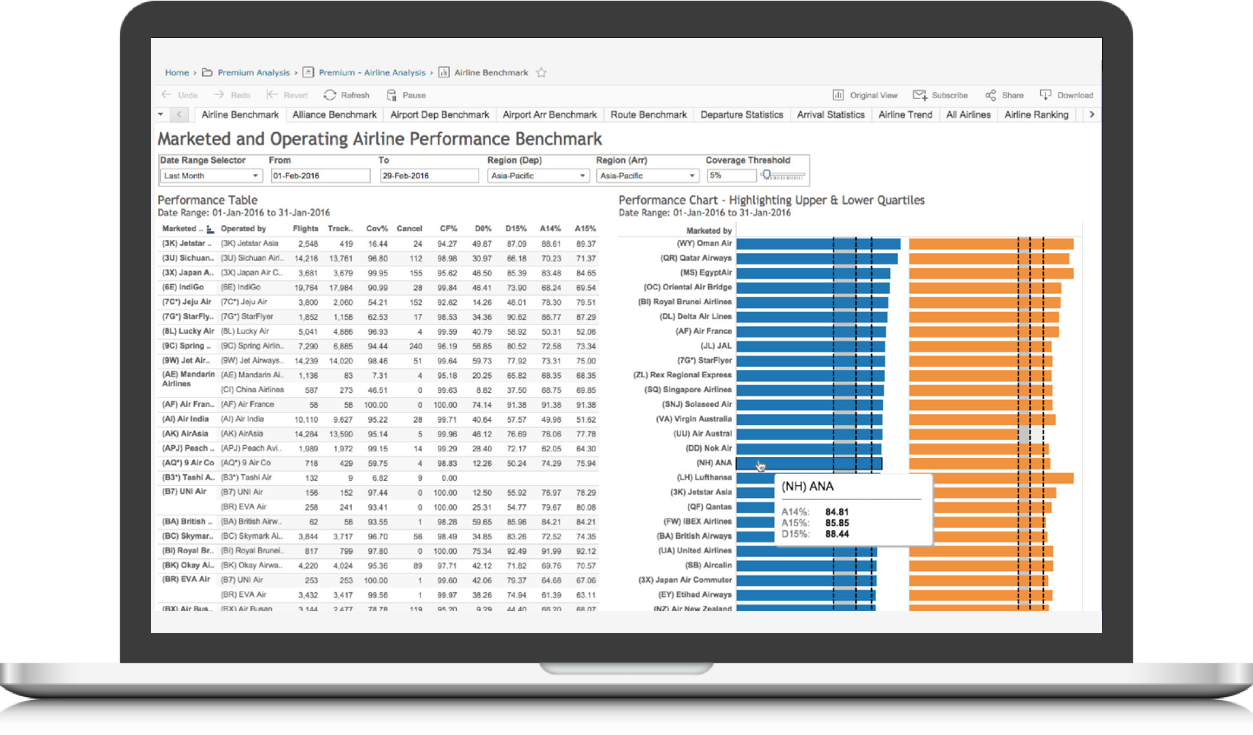Click the Revert toolbar button
Image resolution: width=1253 pixels, height=735 pixels.
(287, 95)
